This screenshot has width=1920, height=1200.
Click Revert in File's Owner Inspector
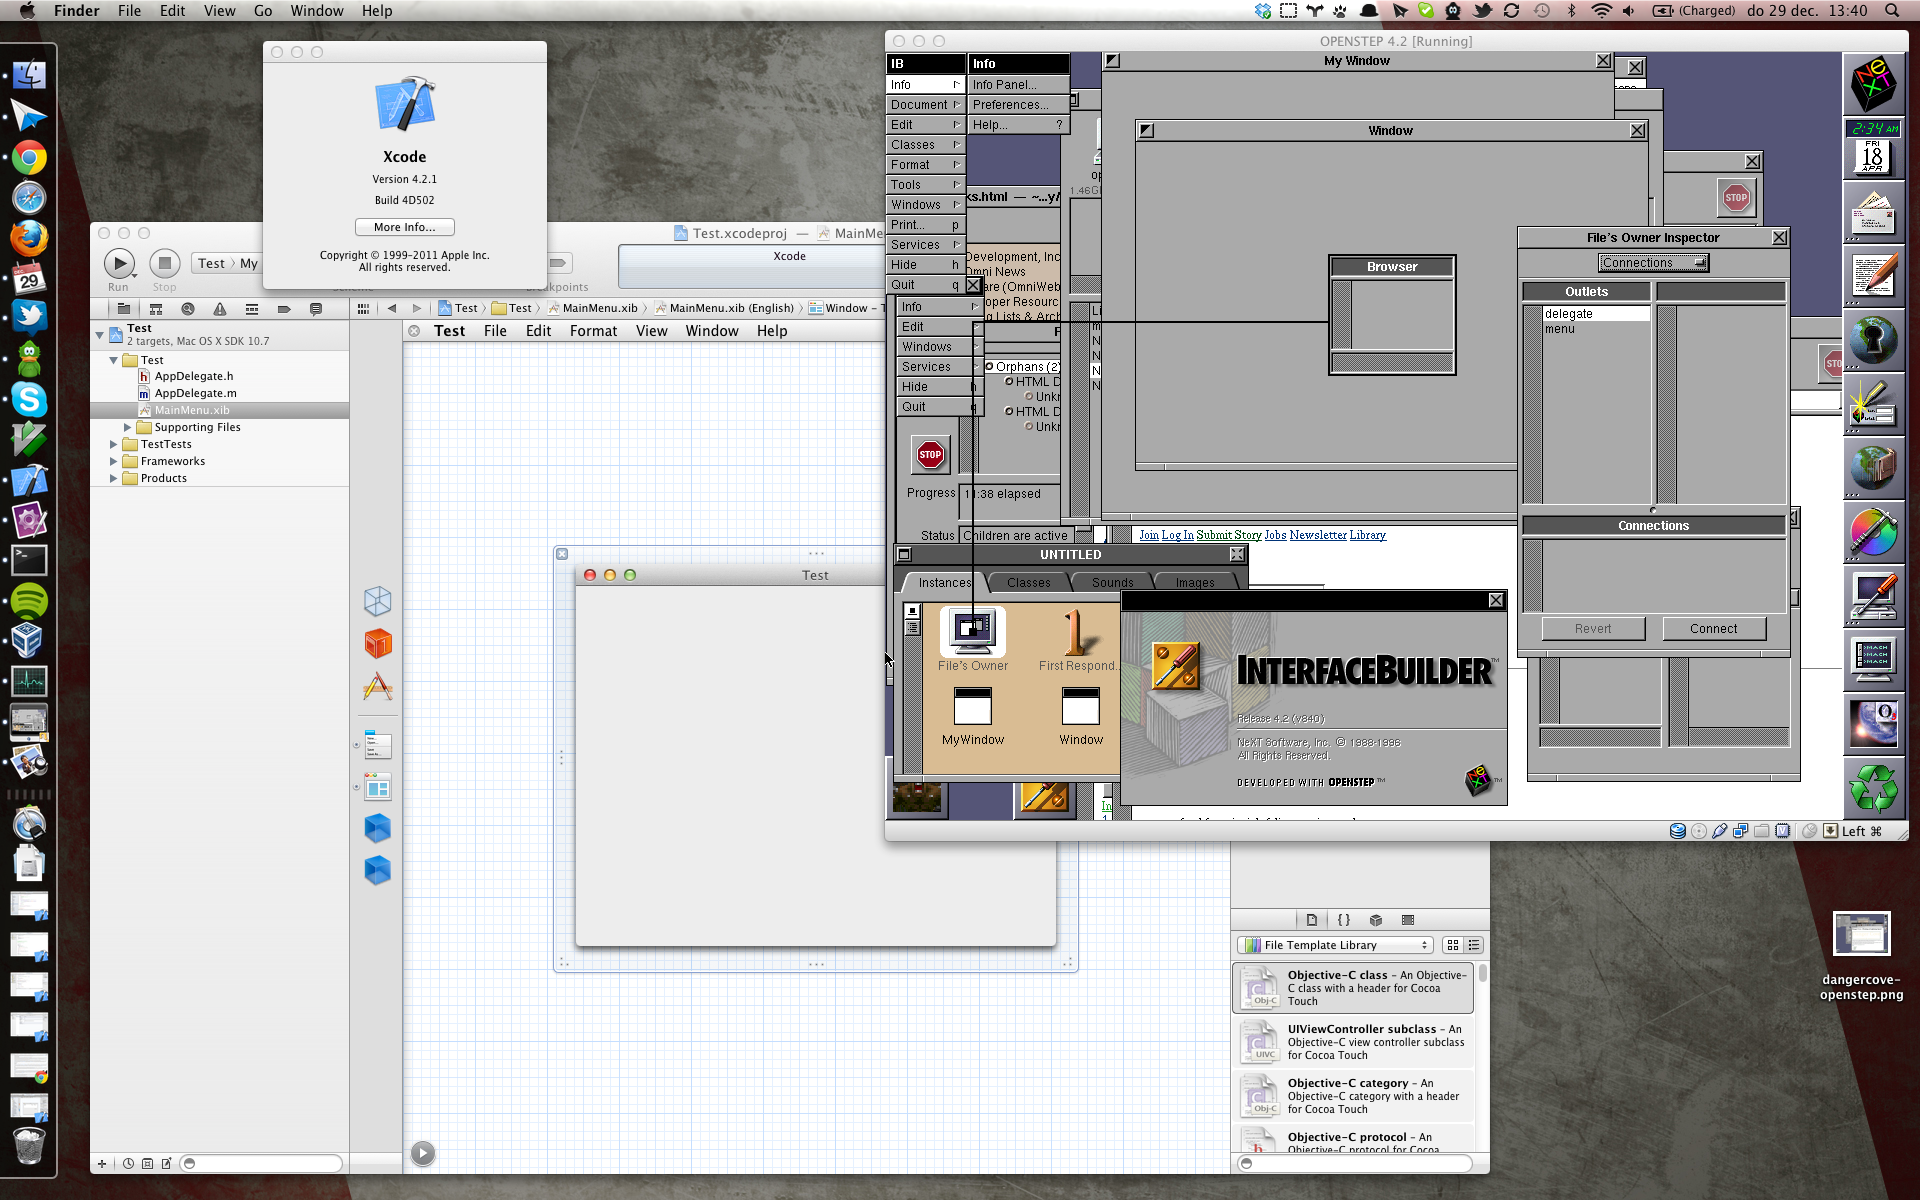click(x=1593, y=629)
